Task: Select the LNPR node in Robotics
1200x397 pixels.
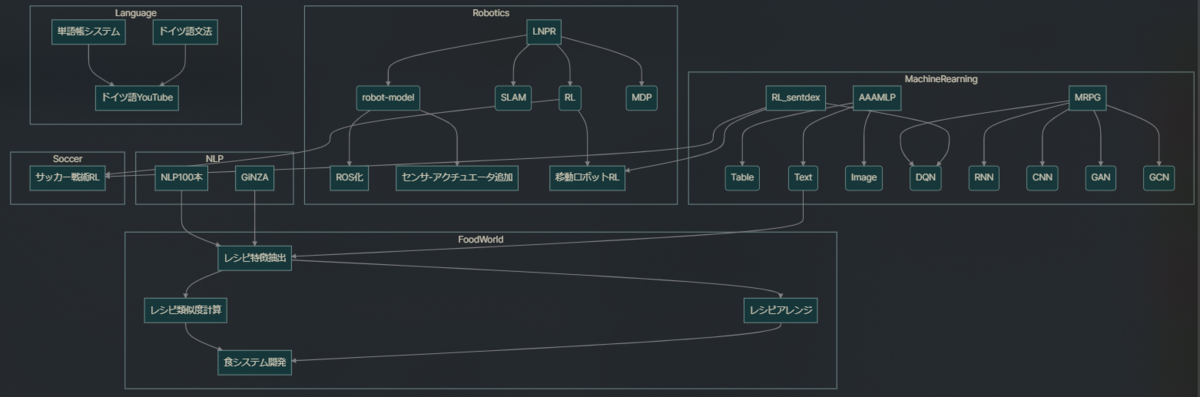Action: point(545,32)
